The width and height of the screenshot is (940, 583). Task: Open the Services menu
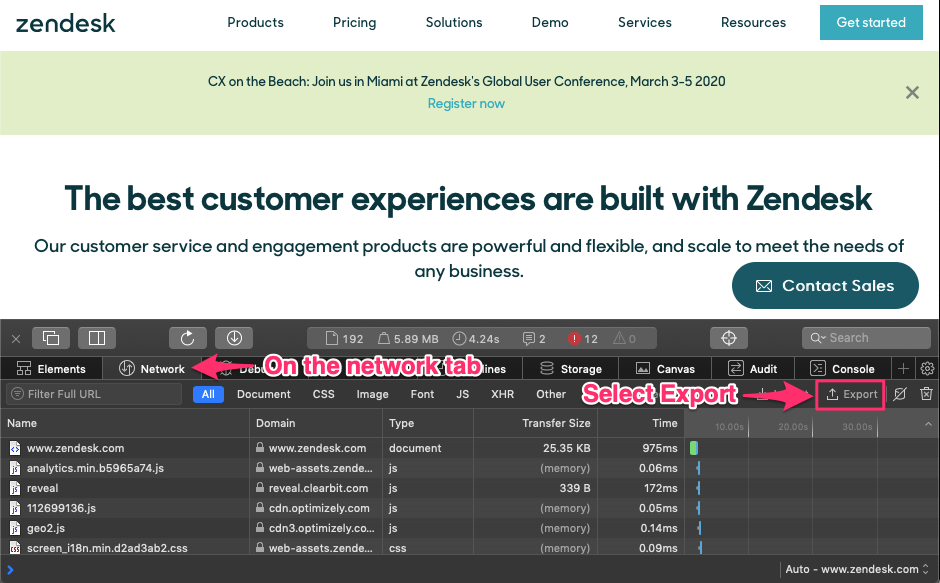(644, 23)
